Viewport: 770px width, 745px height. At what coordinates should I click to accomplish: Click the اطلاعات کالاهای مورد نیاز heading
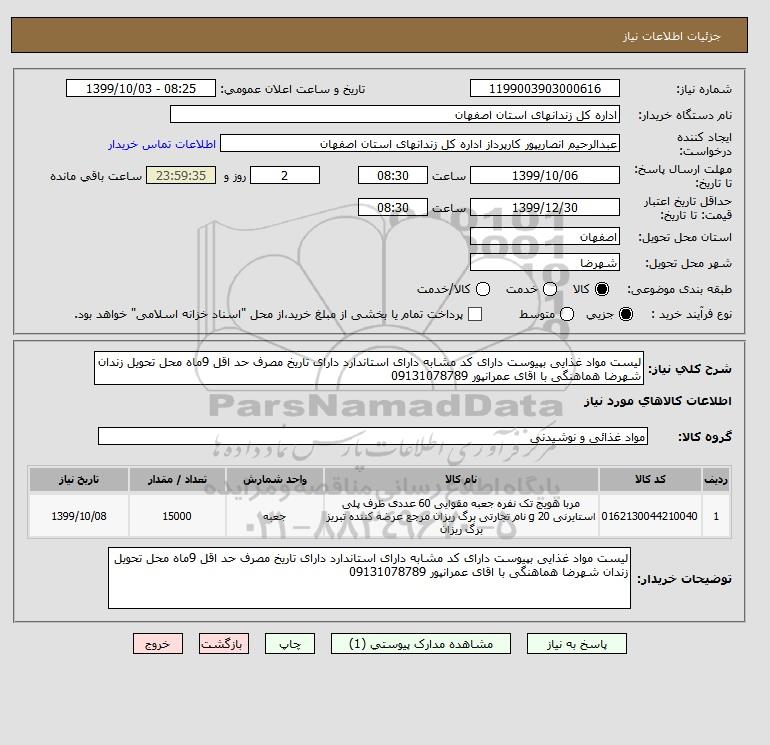tap(658, 401)
